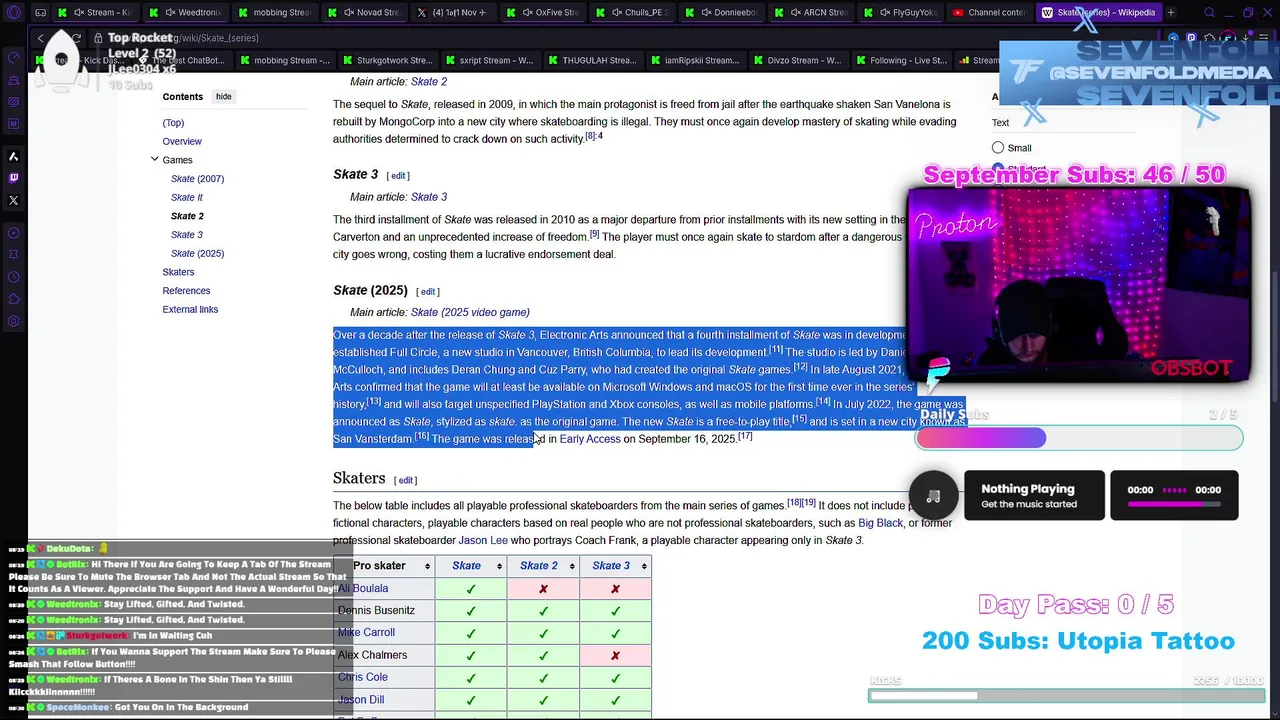The height and width of the screenshot is (720, 1280).
Task: Open the sidebar M icon panel
Action: [x=14, y=123]
